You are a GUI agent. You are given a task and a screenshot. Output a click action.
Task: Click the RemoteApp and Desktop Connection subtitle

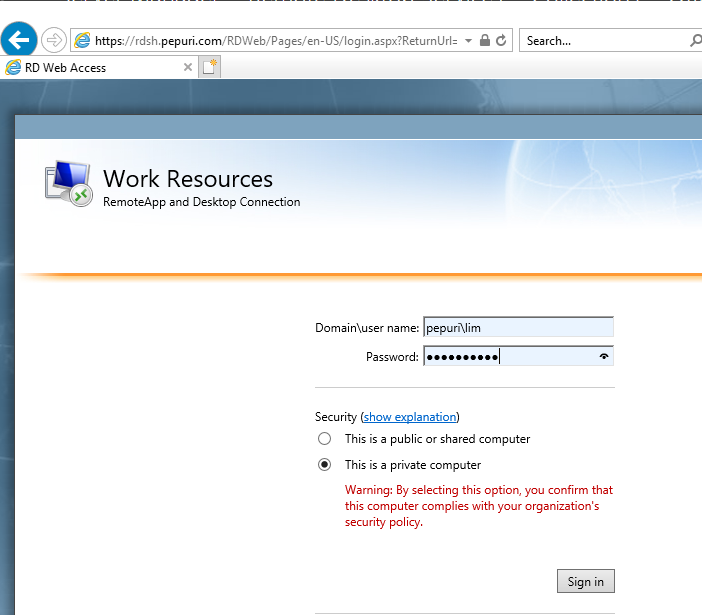201,202
